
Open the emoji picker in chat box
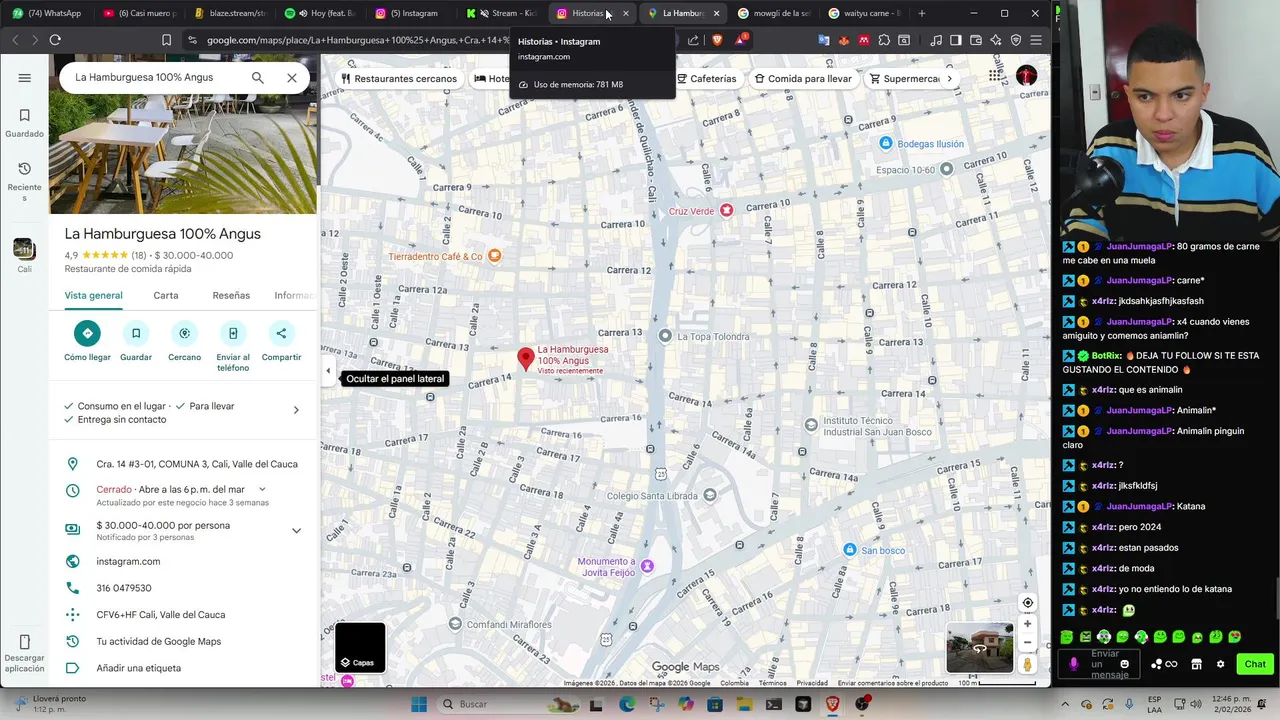(x=1124, y=664)
